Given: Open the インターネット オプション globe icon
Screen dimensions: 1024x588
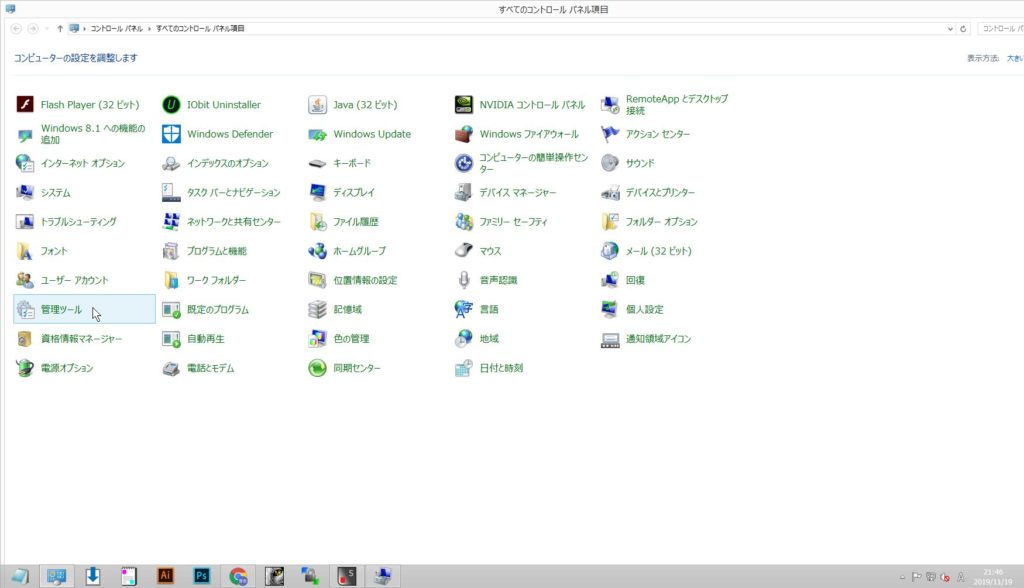Looking at the screenshot, I should pyautogui.click(x=25, y=163).
